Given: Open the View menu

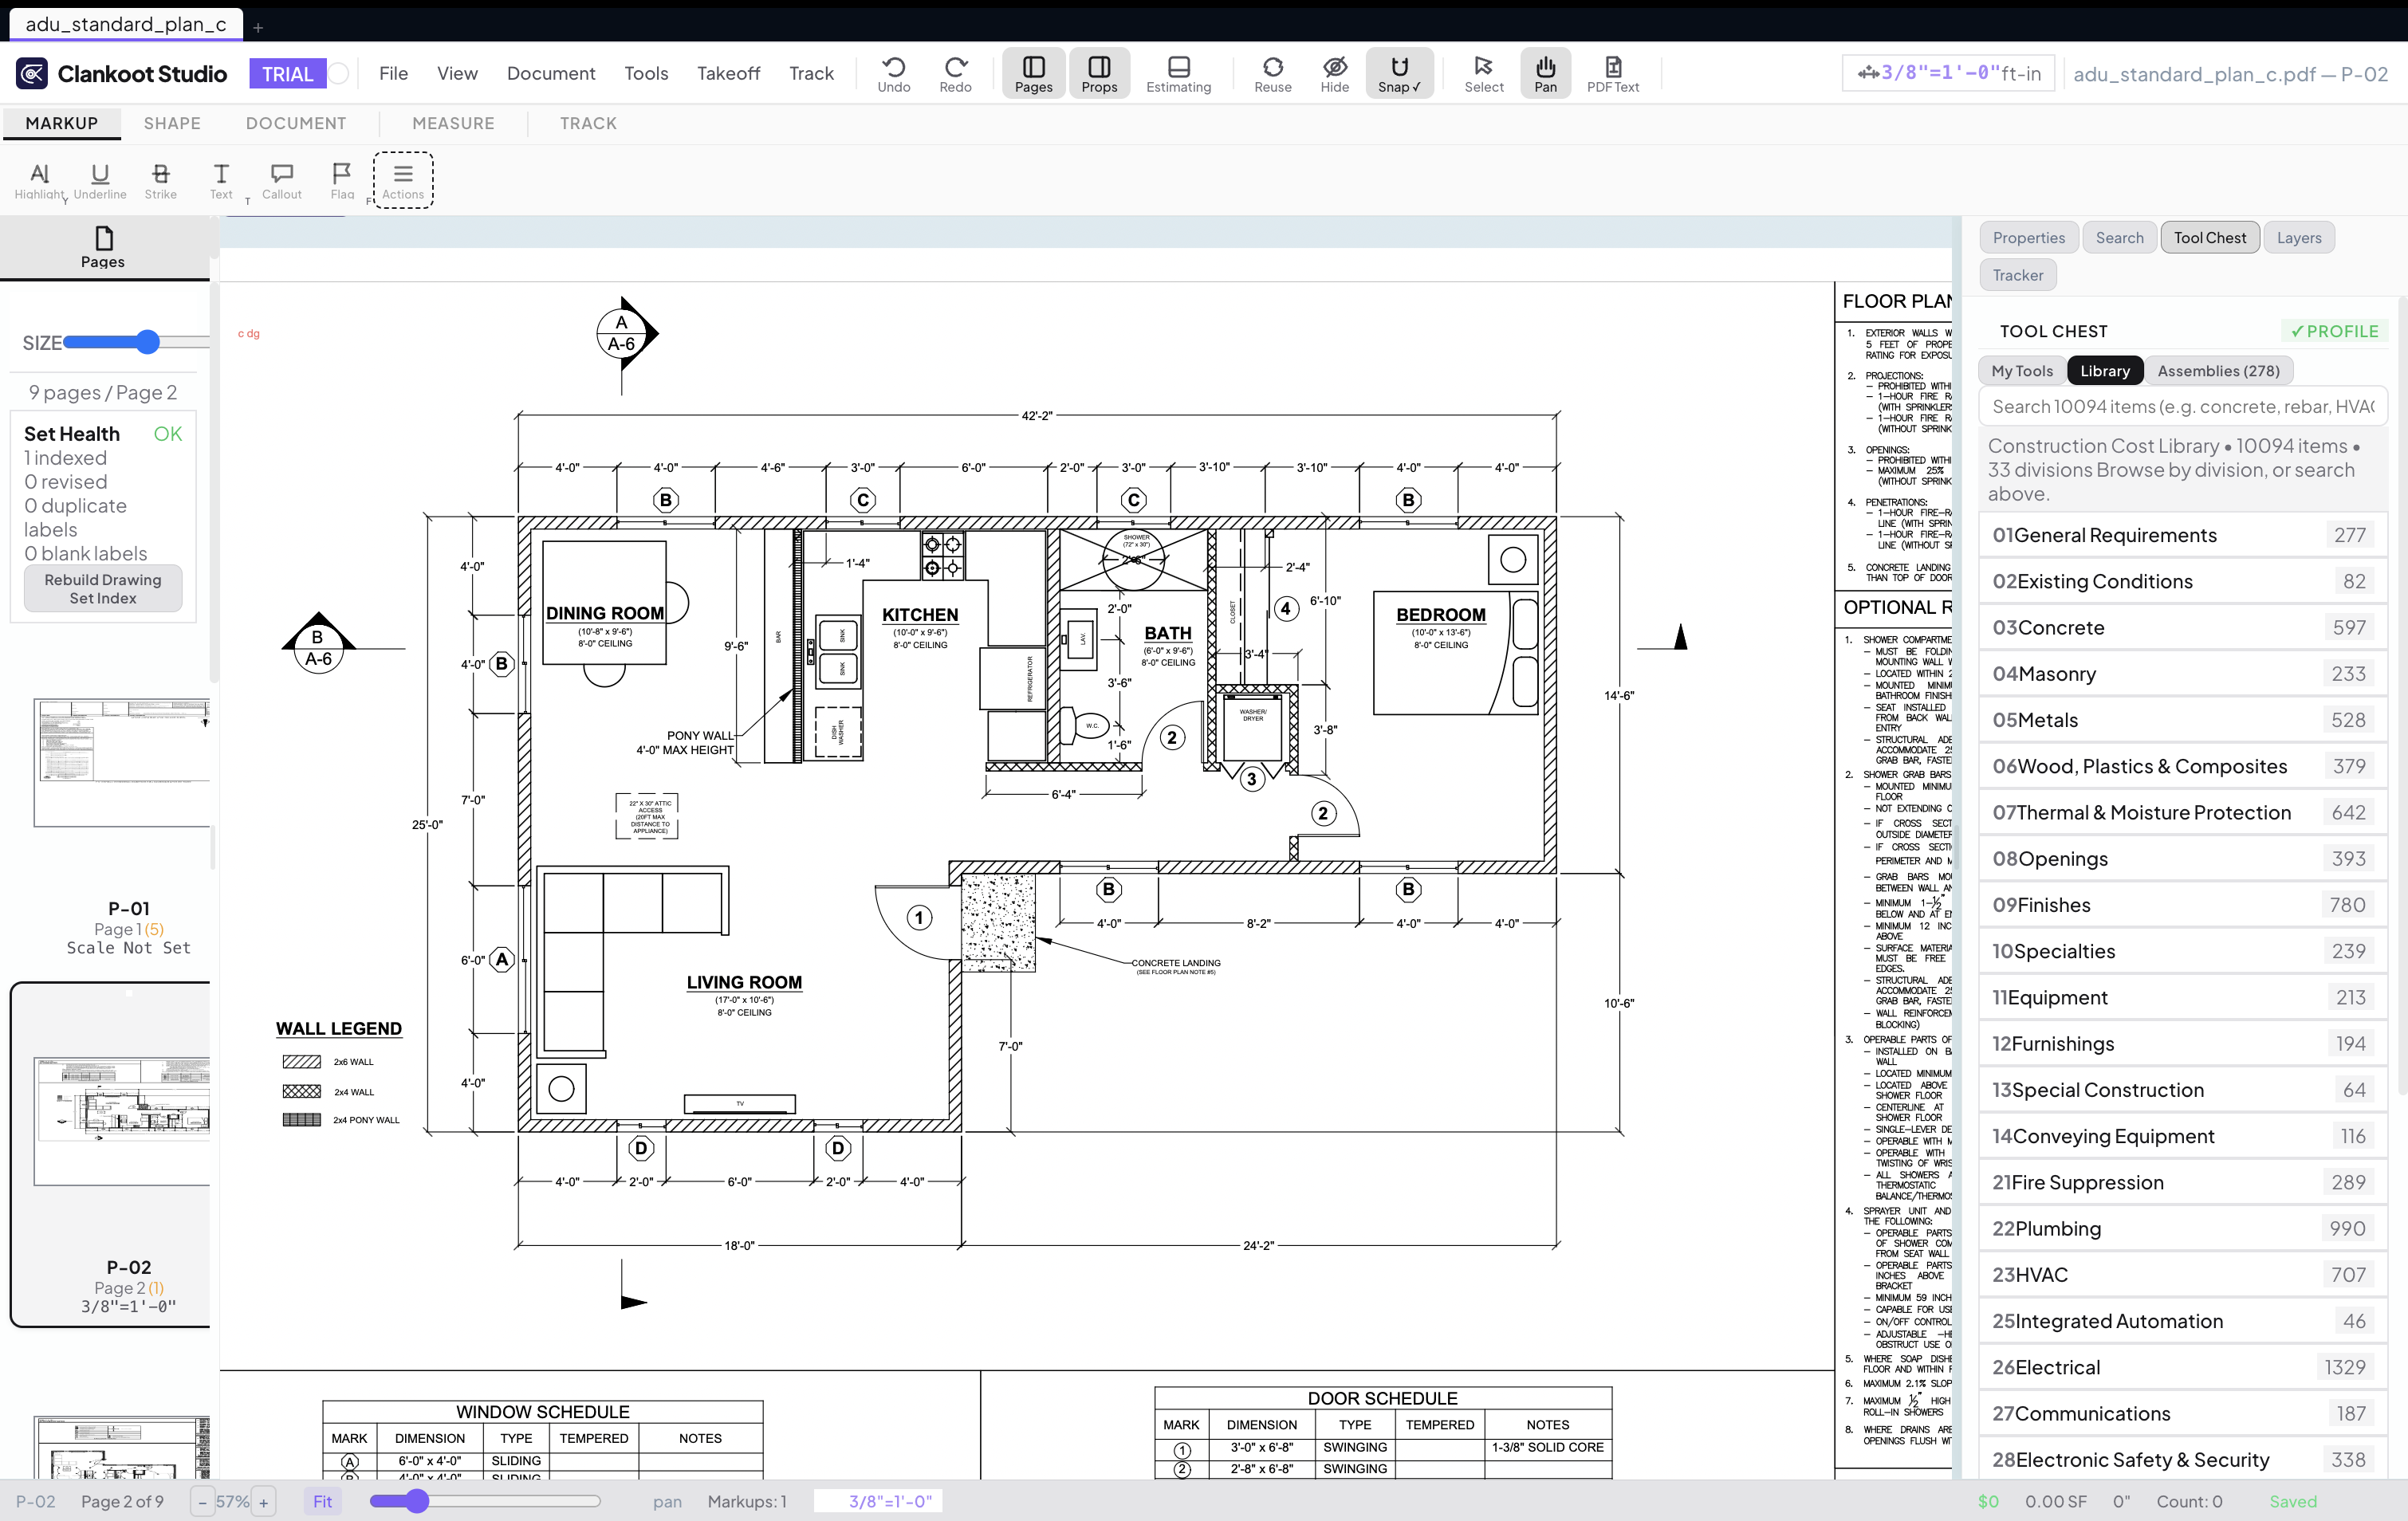Looking at the screenshot, I should [x=457, y=73].
